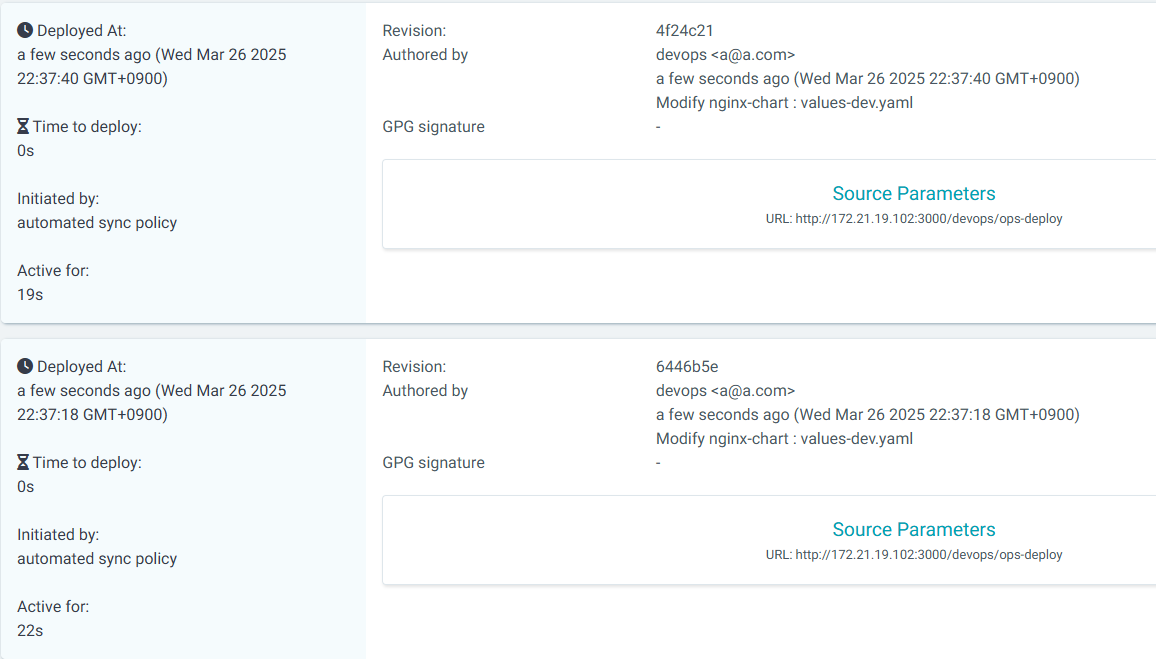Open the first ops-deploy repository URL
The image size is (1156, 659).
(929, 219)
